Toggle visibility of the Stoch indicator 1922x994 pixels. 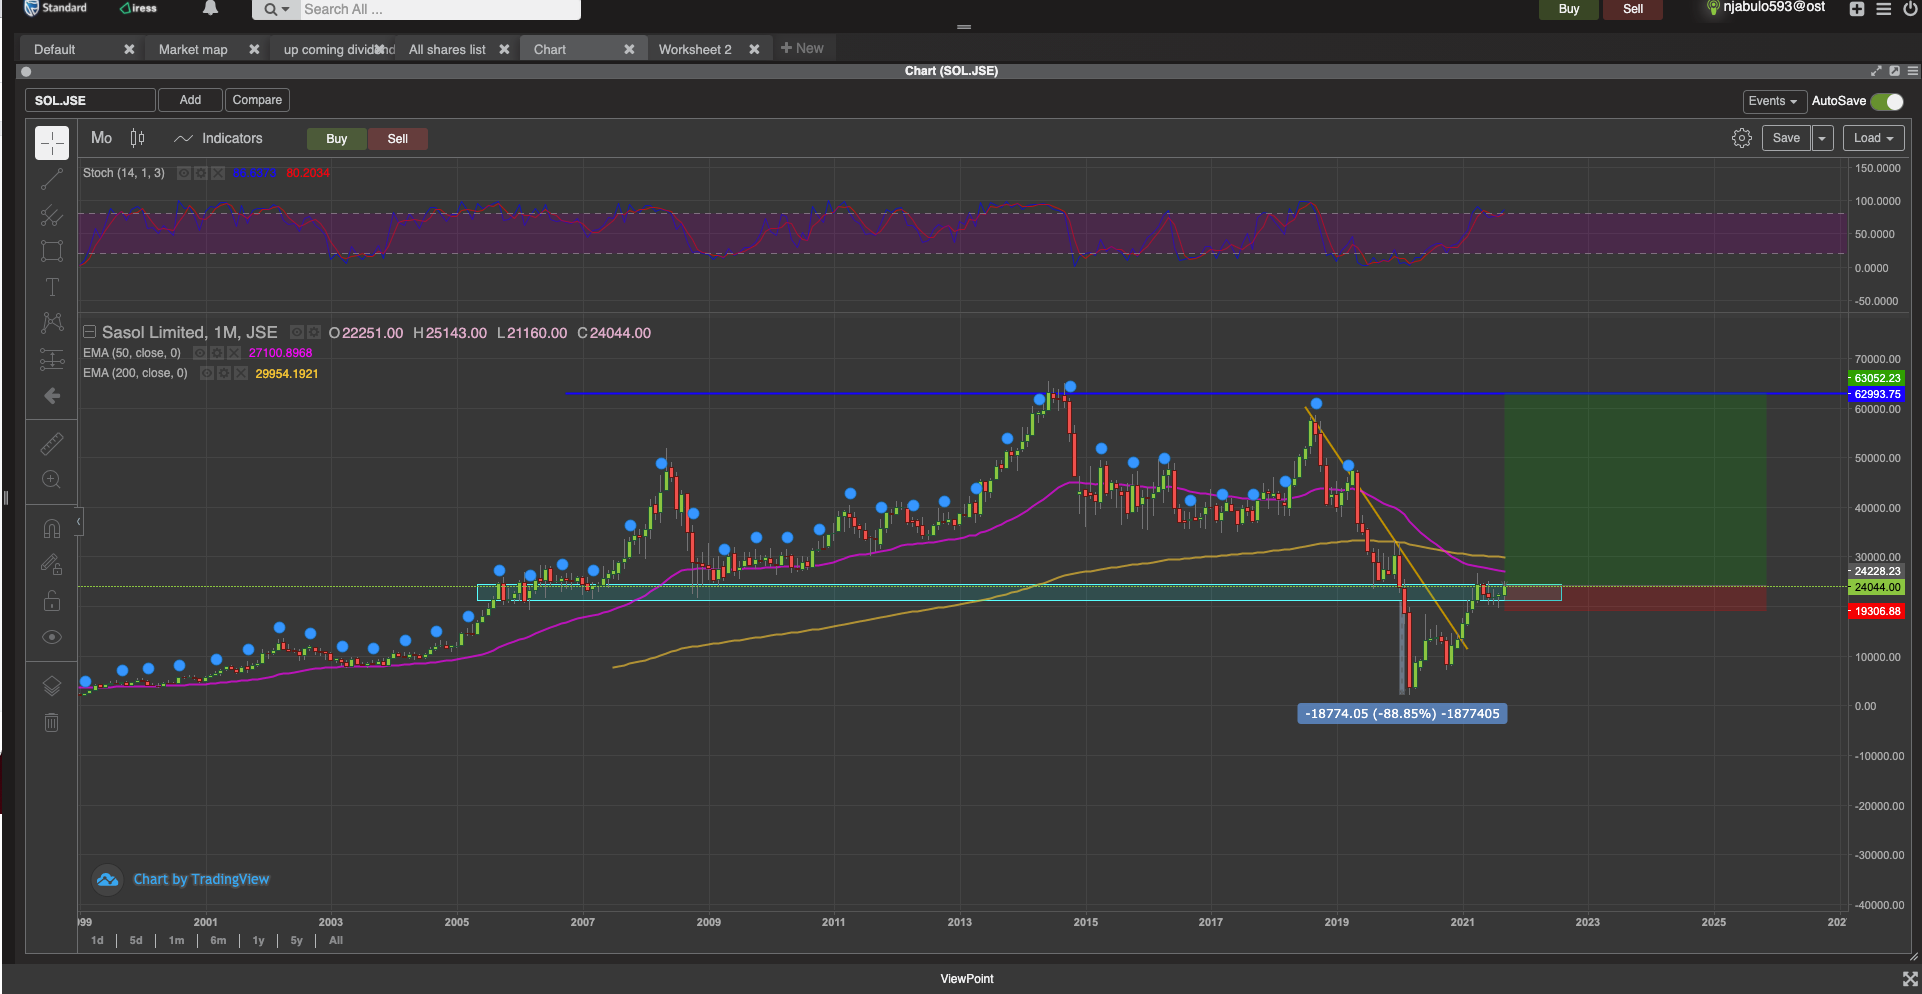184,173
